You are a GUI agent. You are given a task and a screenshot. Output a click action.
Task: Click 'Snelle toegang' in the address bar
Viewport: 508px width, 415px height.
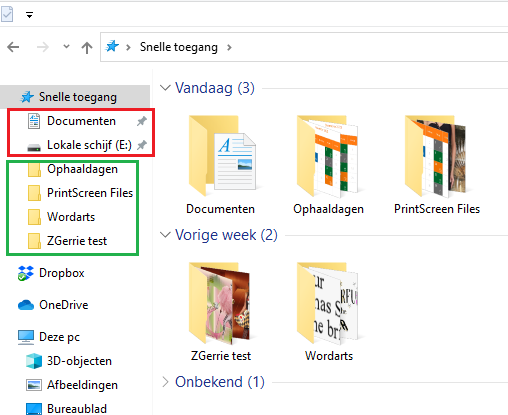tap(179, 47)
